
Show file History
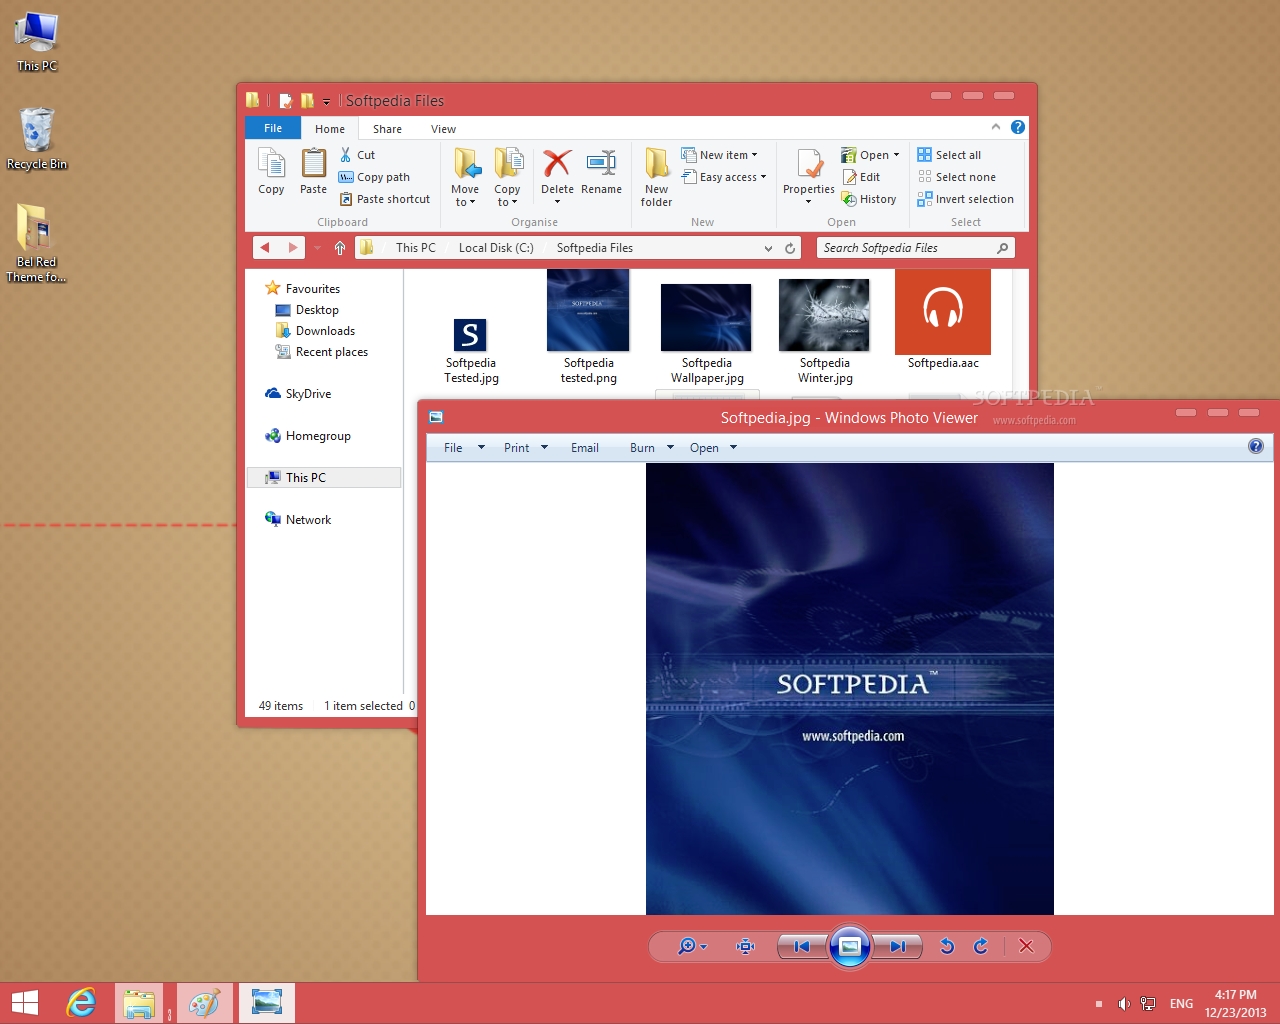[869, 199]
